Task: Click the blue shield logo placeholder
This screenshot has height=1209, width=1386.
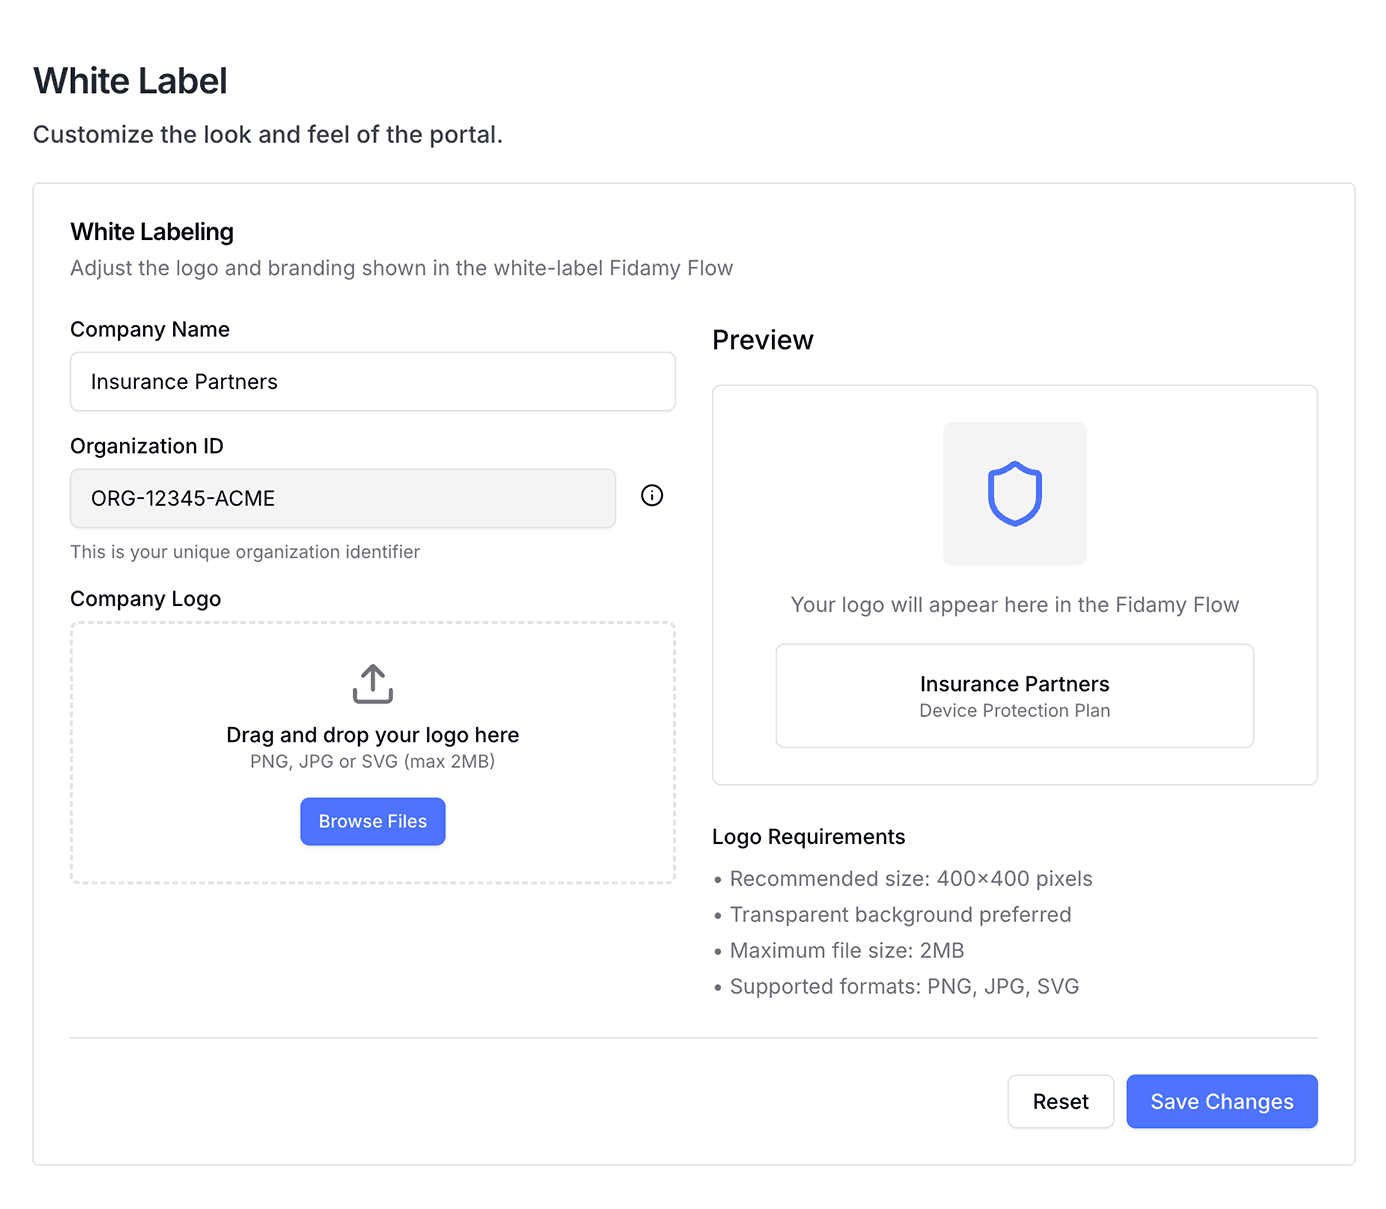Action: 1014,494
